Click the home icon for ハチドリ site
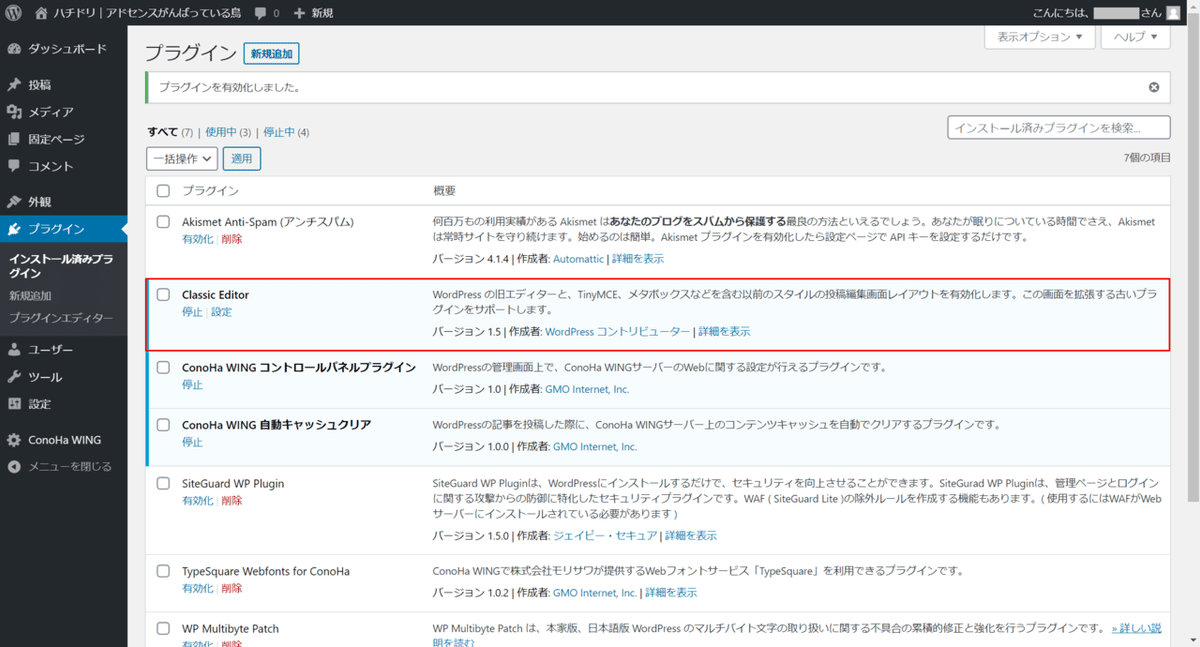 41,13
